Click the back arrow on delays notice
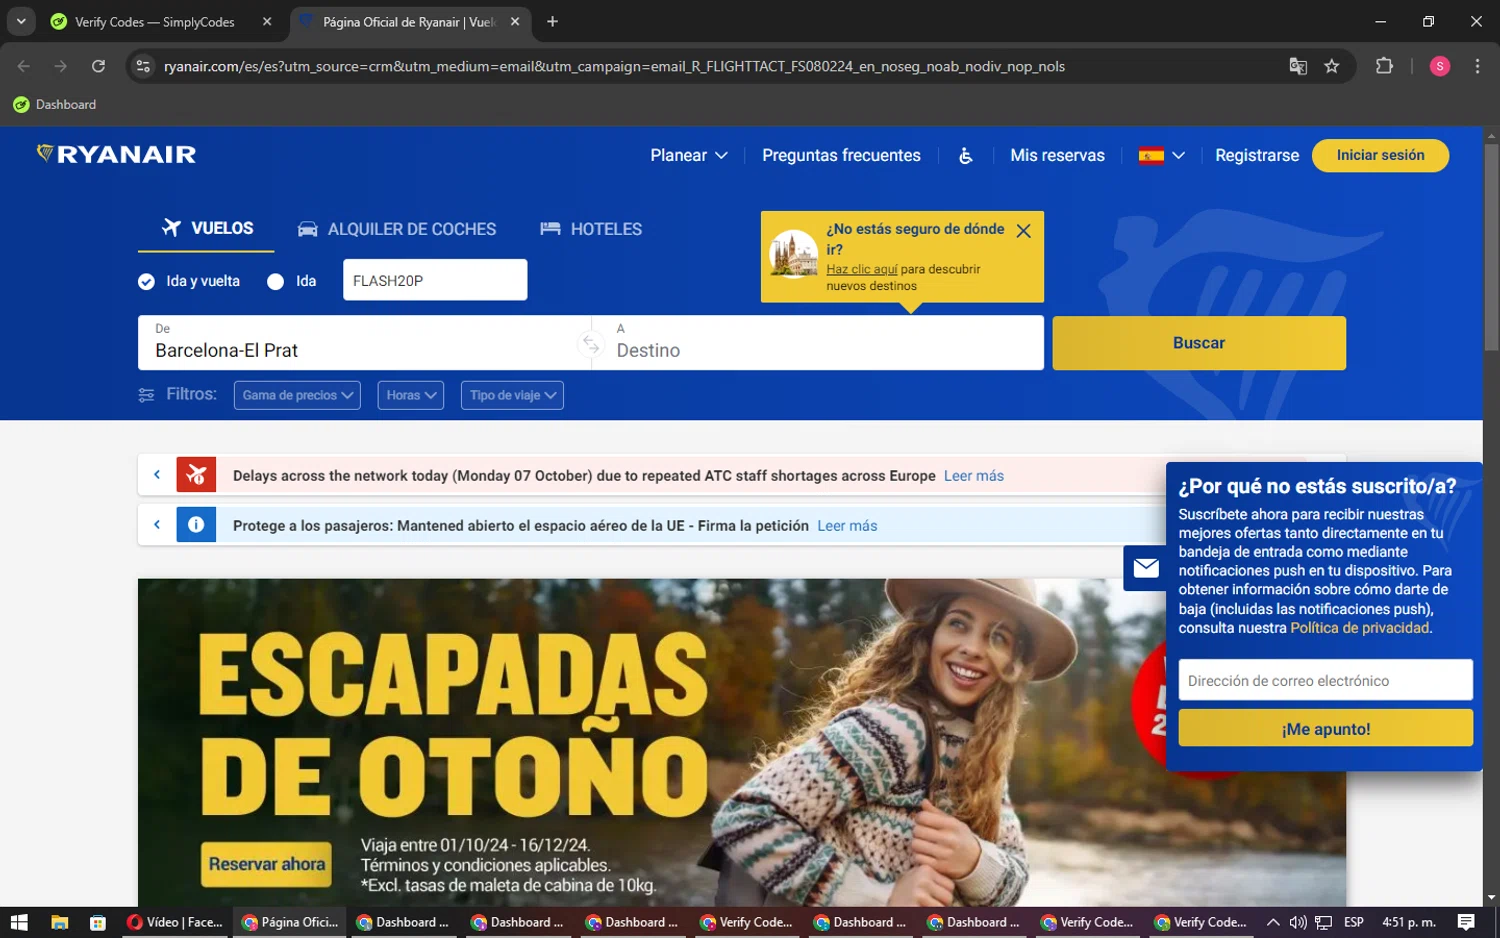 click(157, 475)
